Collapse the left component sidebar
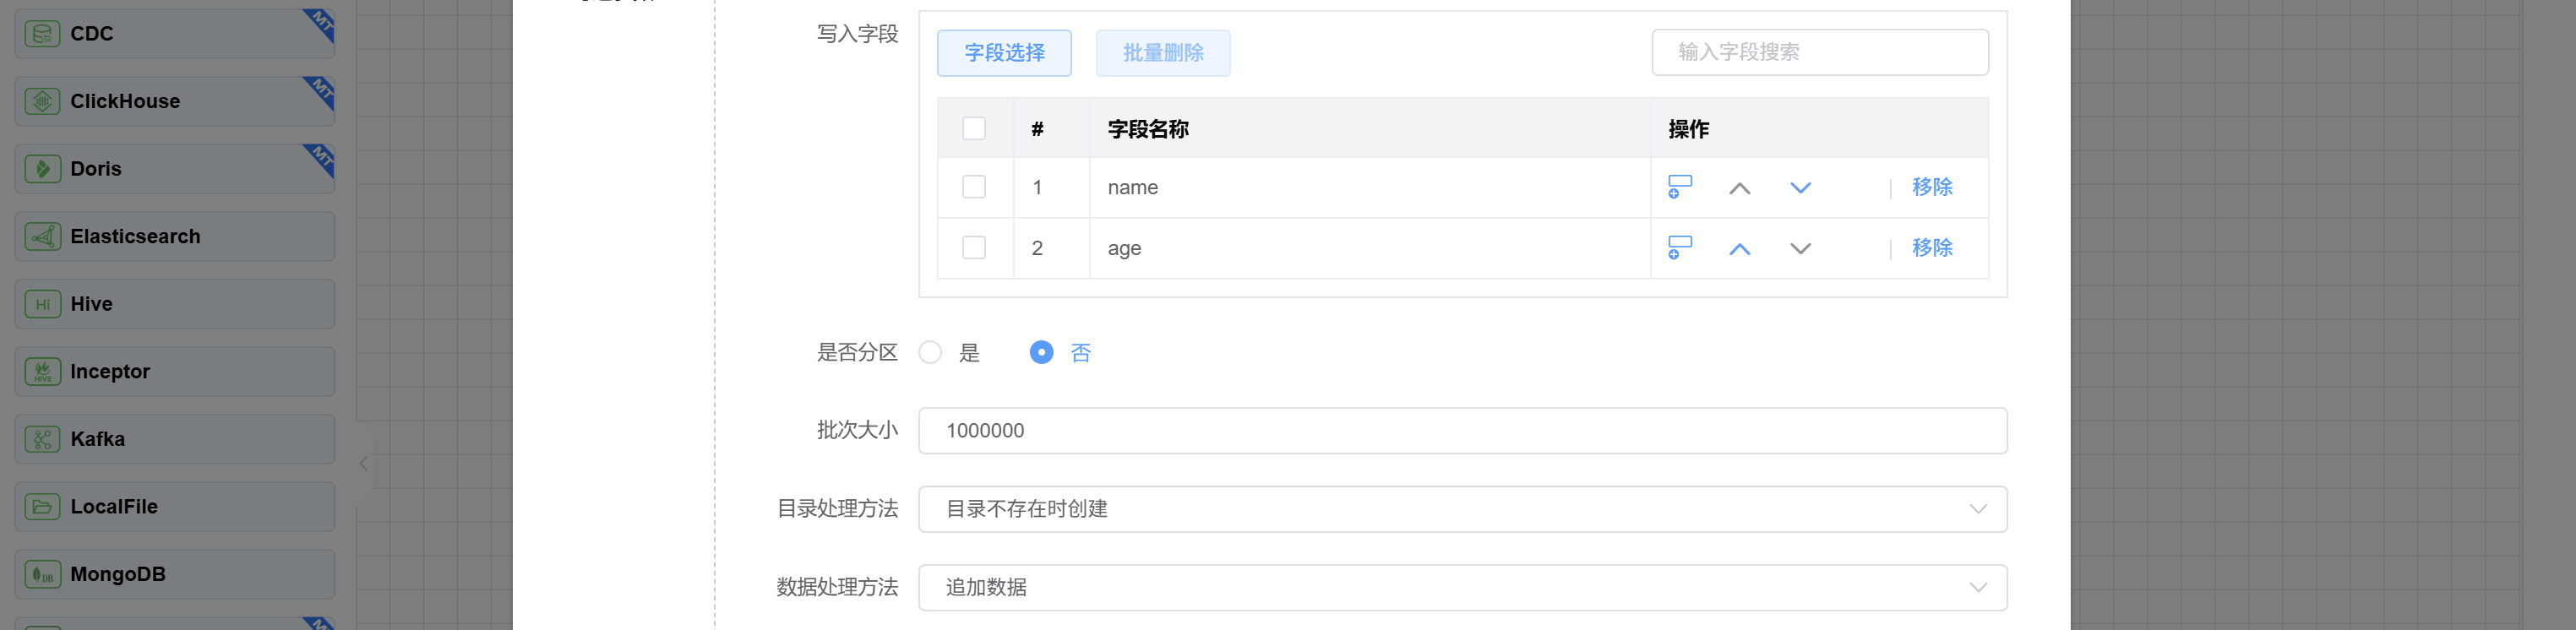This screenshot has height=630, width=2576. [364, 464]
